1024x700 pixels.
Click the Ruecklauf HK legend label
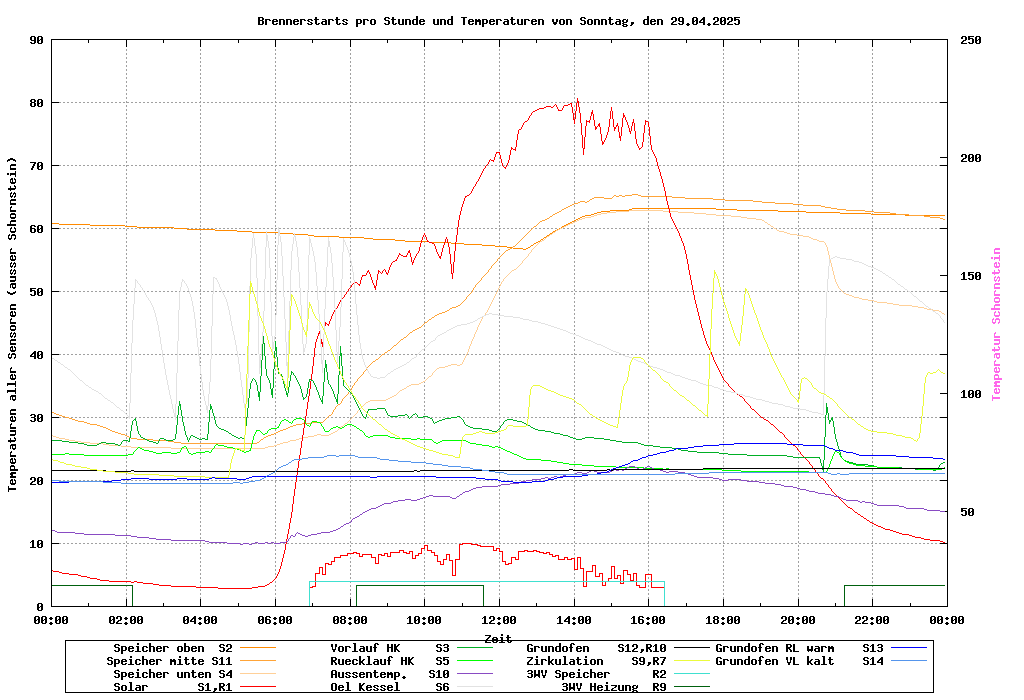(x=372, y=661)
